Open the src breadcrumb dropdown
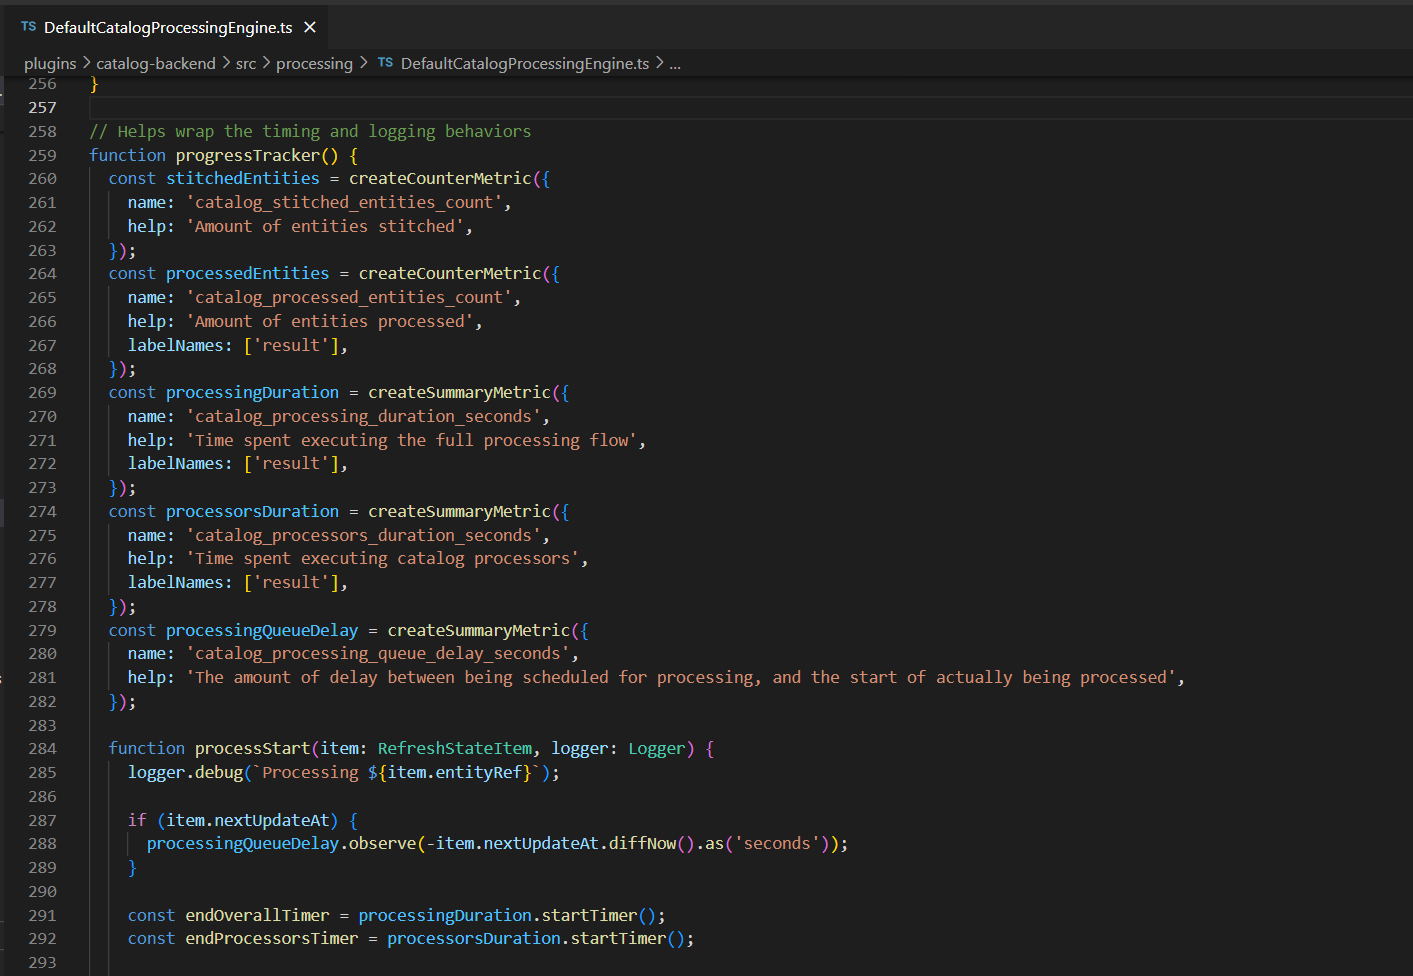Image resolution: width=1413 pixels, height=976 pixels. click(x=246, y=63)
